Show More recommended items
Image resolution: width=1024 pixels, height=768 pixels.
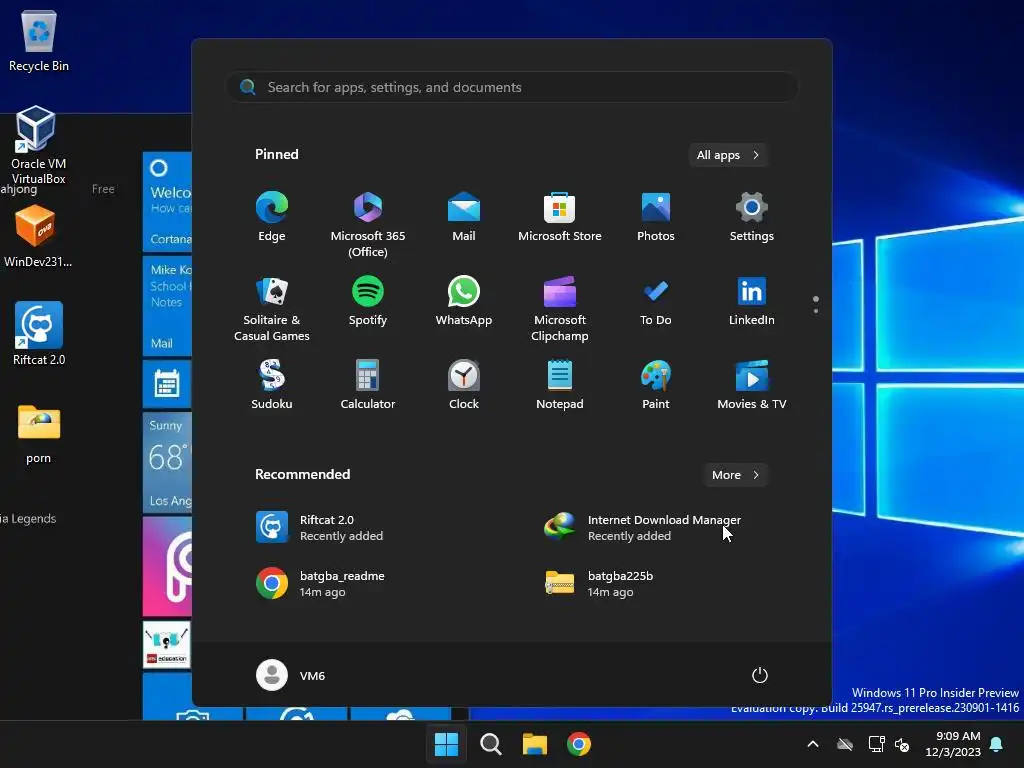(x=735, y=475)
